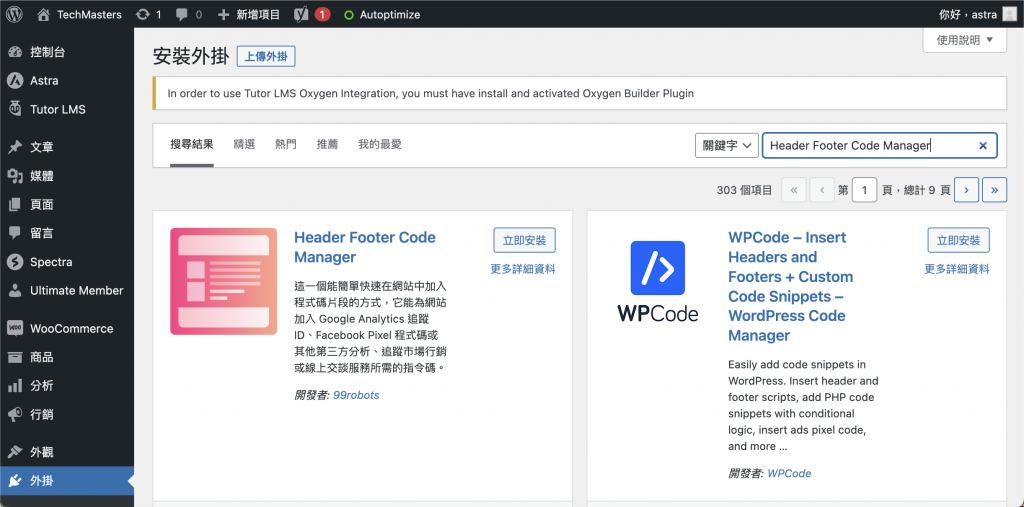This screenshot has height=507, width=1024.
Task: Click 上傳外掛 upload plugin button
Action: click(x=266, y=57)
